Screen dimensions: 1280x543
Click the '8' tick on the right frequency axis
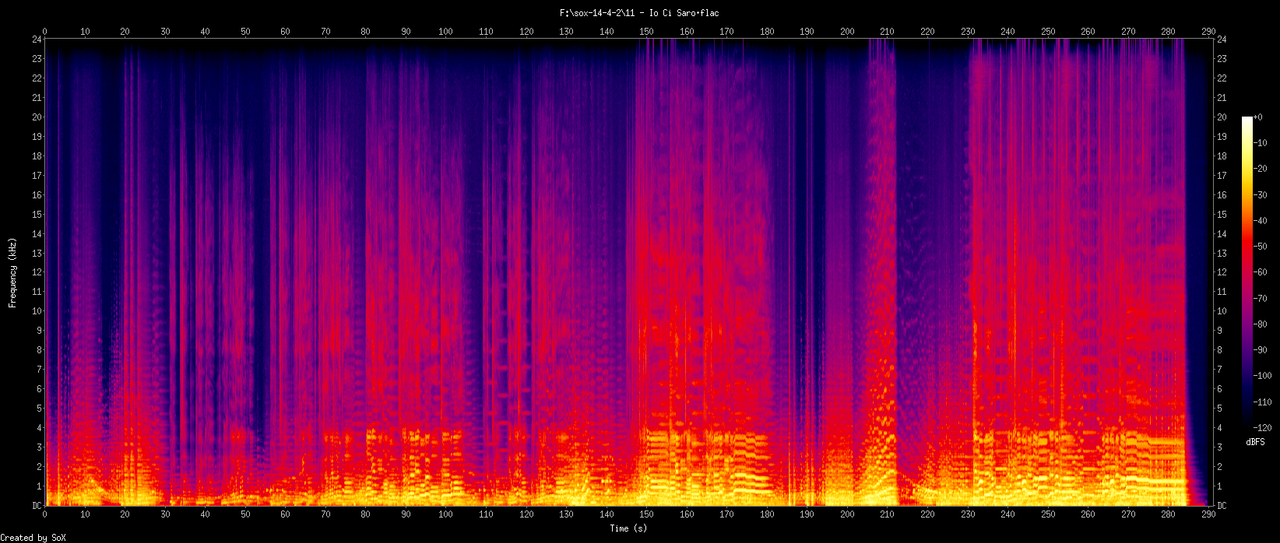(x=1218, y=350)
